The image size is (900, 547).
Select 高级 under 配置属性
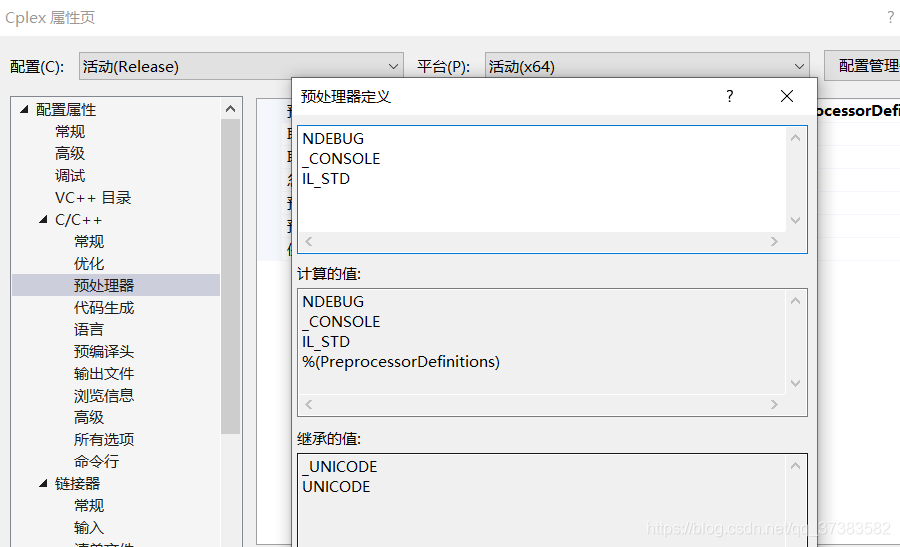[x=70, y=153]
